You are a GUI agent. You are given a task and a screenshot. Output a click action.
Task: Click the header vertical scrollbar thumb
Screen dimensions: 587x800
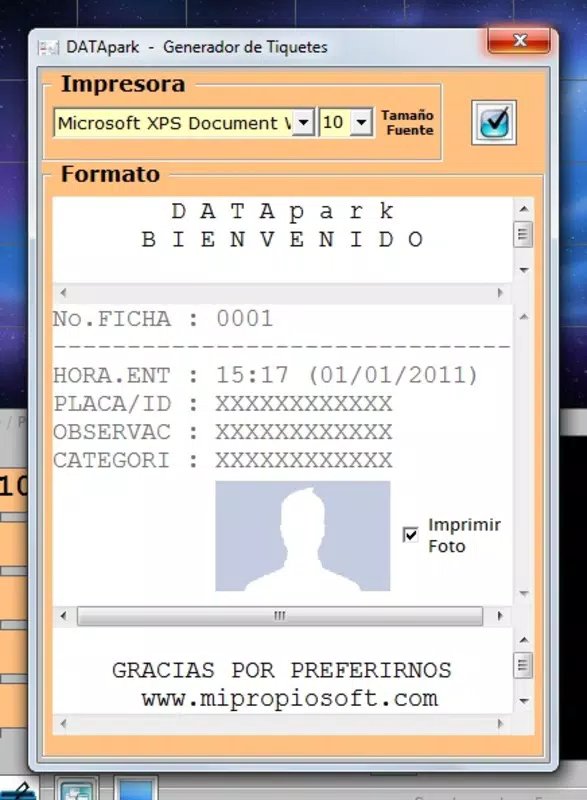click(523, 234)
